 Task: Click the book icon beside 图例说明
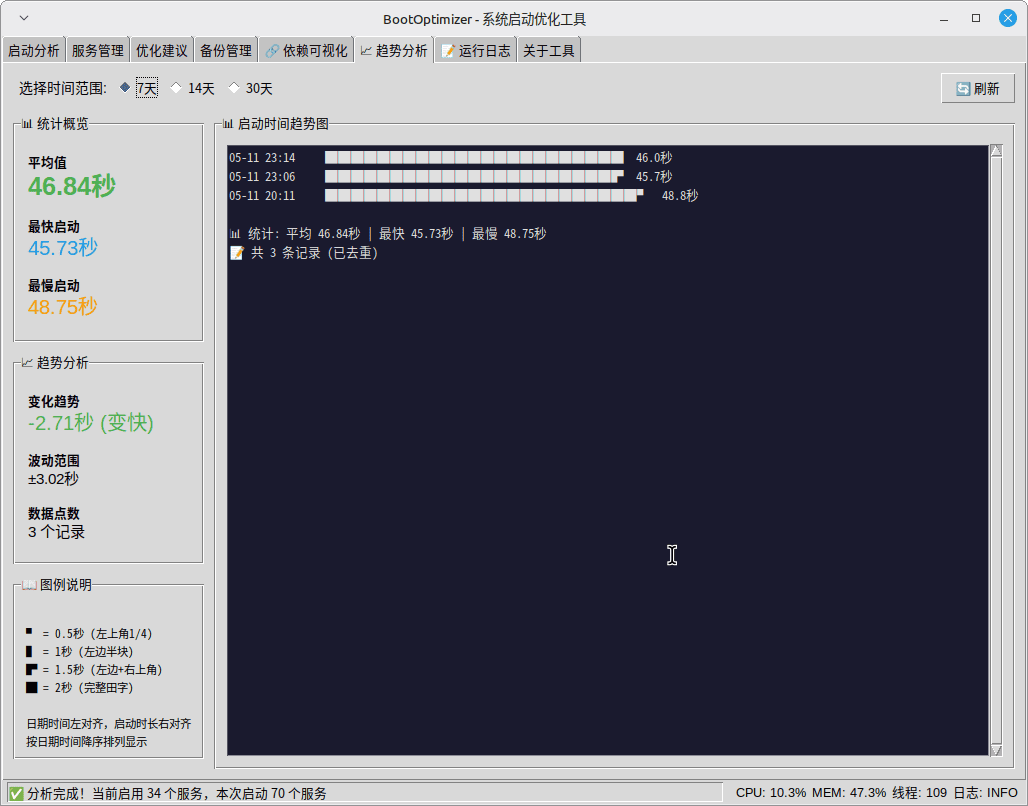pos(29,584)
